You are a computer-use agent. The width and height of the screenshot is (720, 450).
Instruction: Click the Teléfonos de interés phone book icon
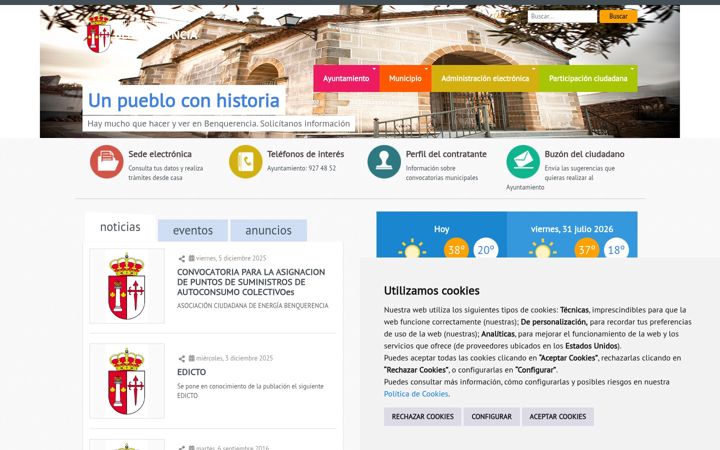(x=245, y=162)
